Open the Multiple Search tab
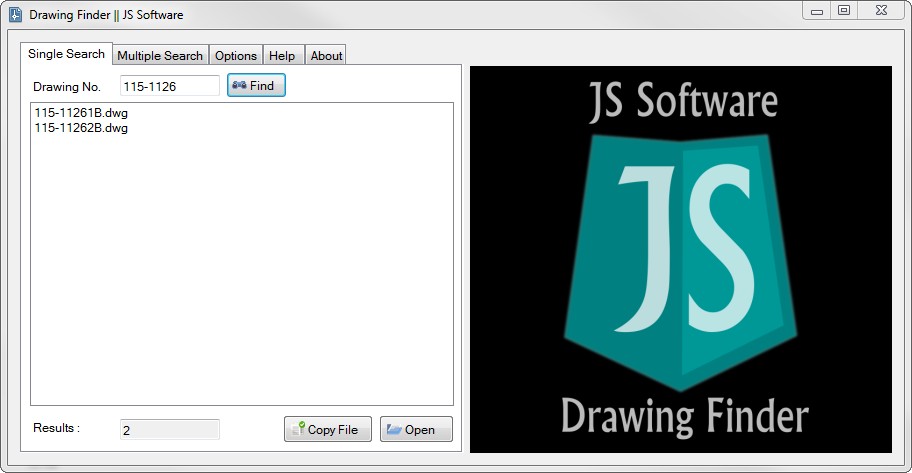 (160, 55)
